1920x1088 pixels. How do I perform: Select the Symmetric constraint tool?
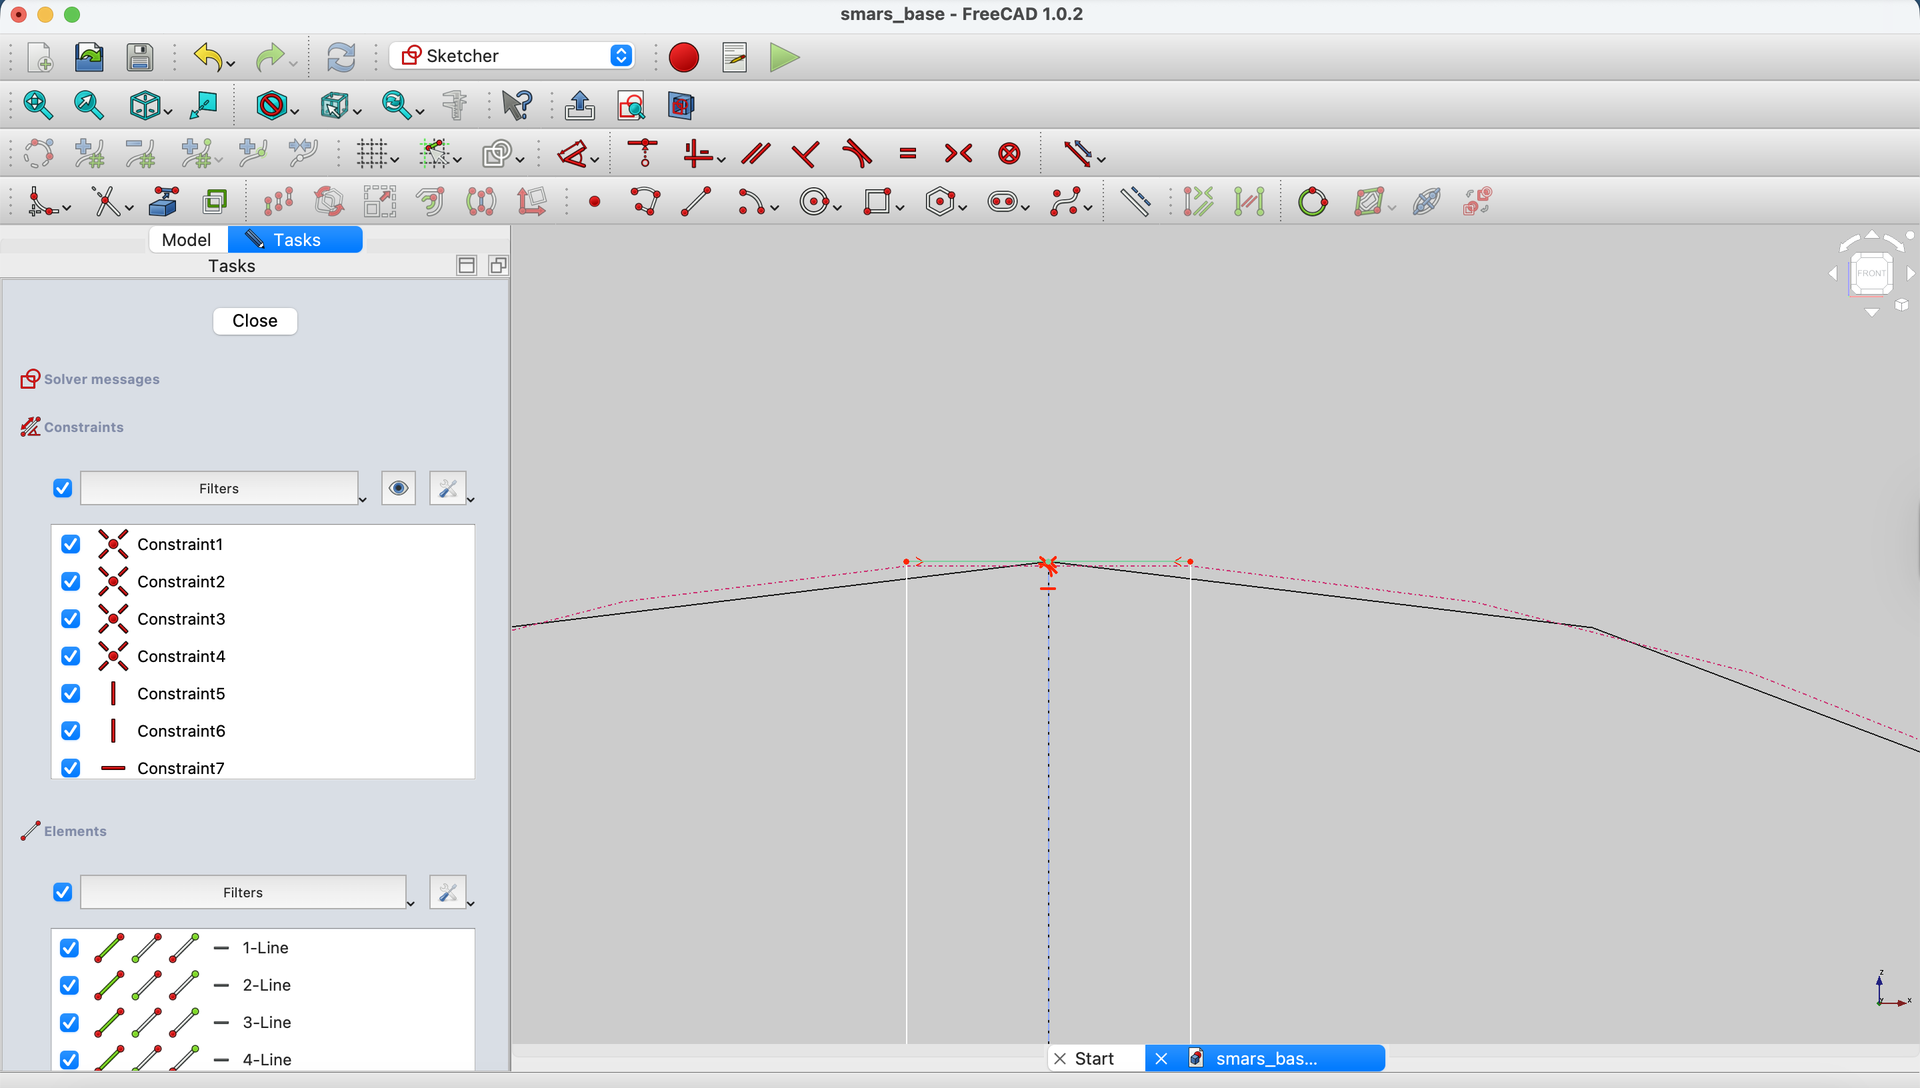[x=958, y=153]
